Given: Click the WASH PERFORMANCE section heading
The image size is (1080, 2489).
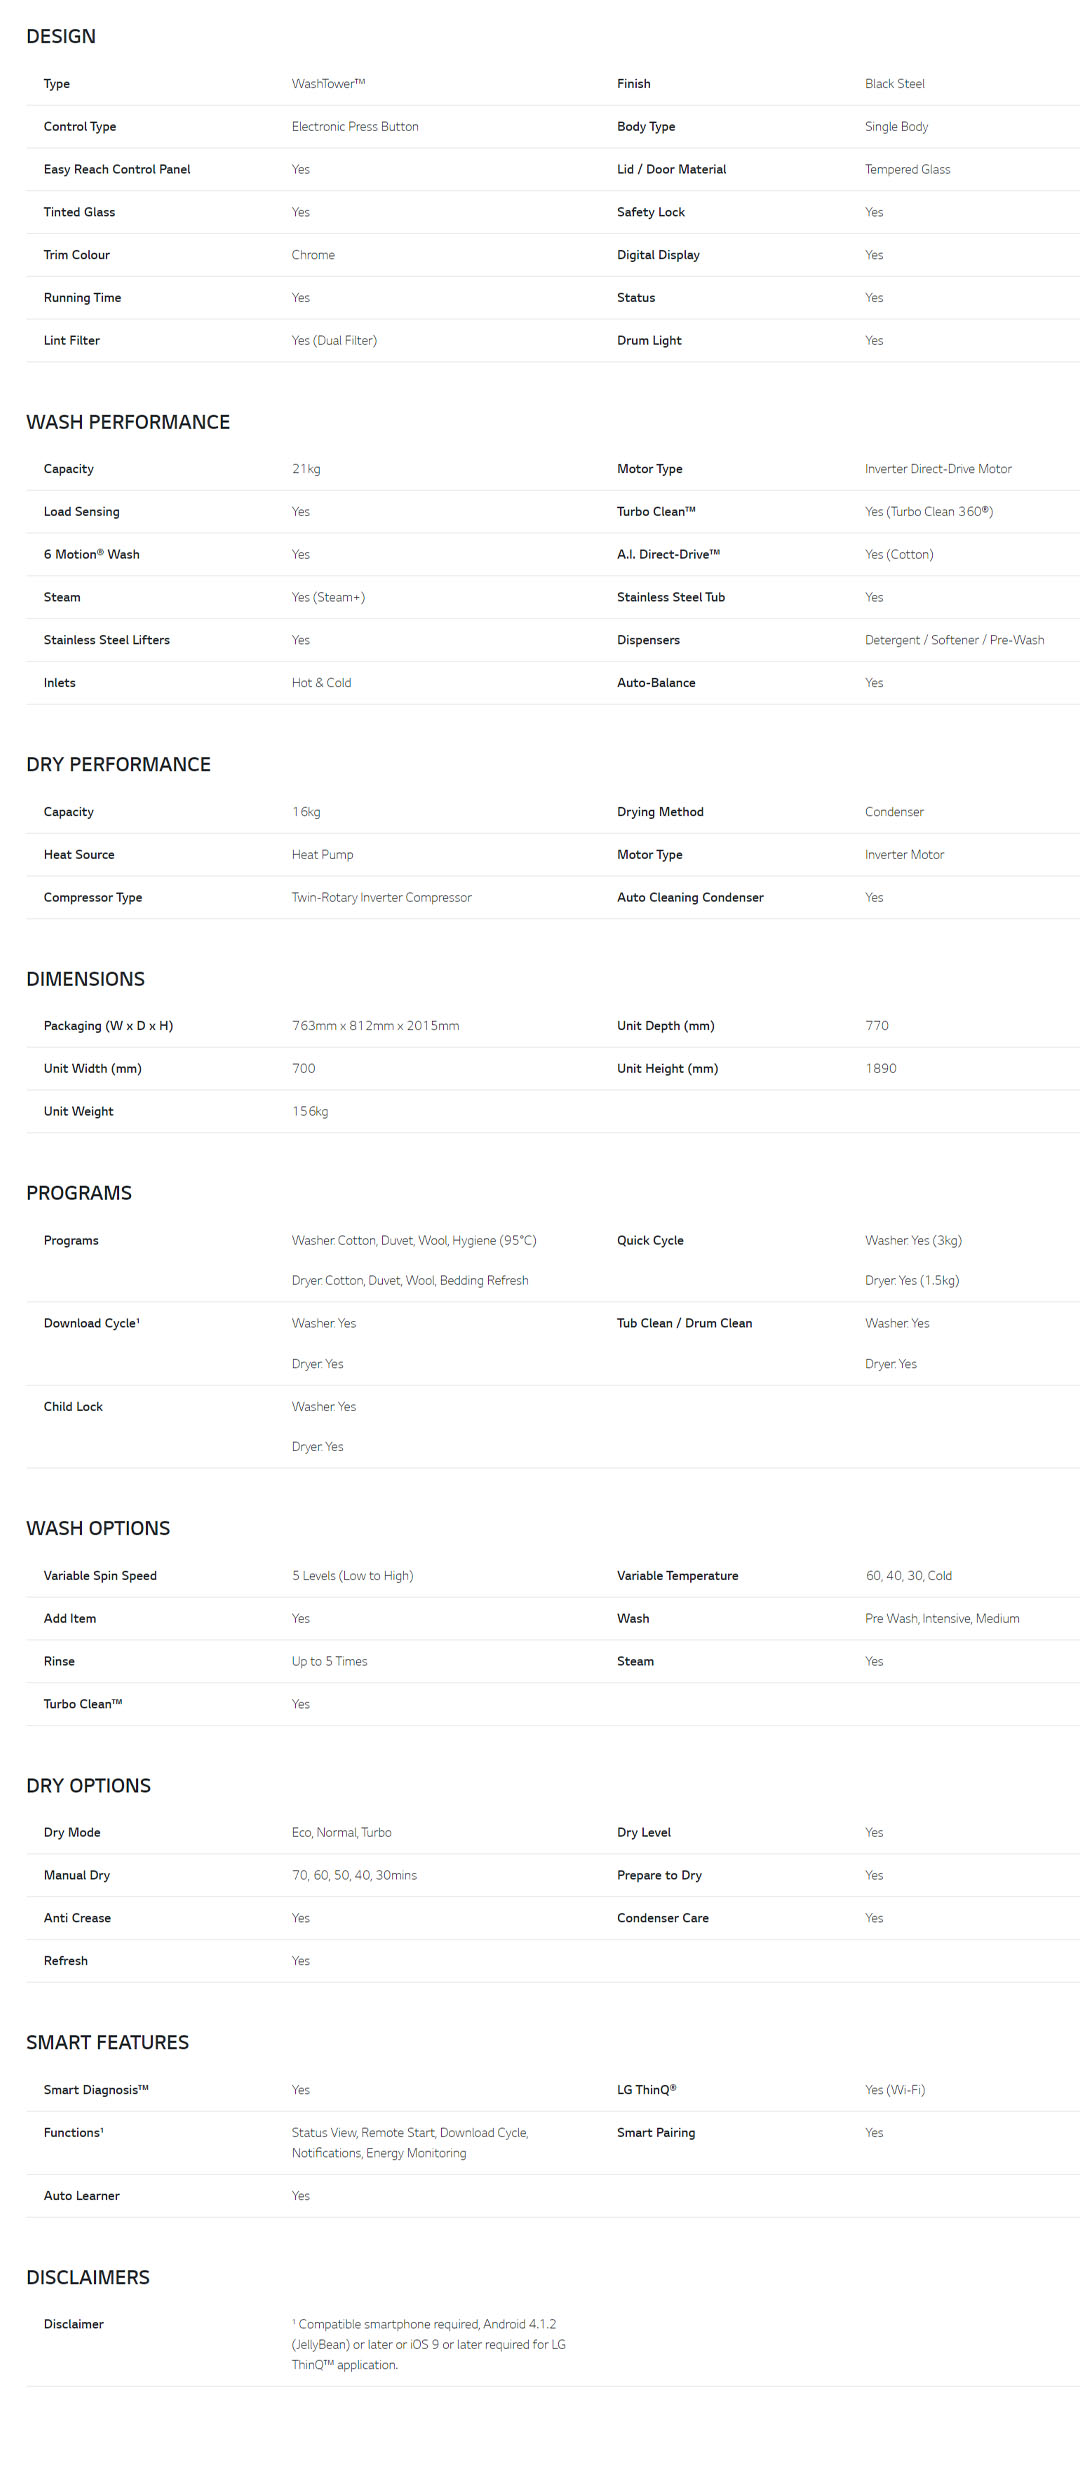Looking at the screenshot, I should coord(128,422).
